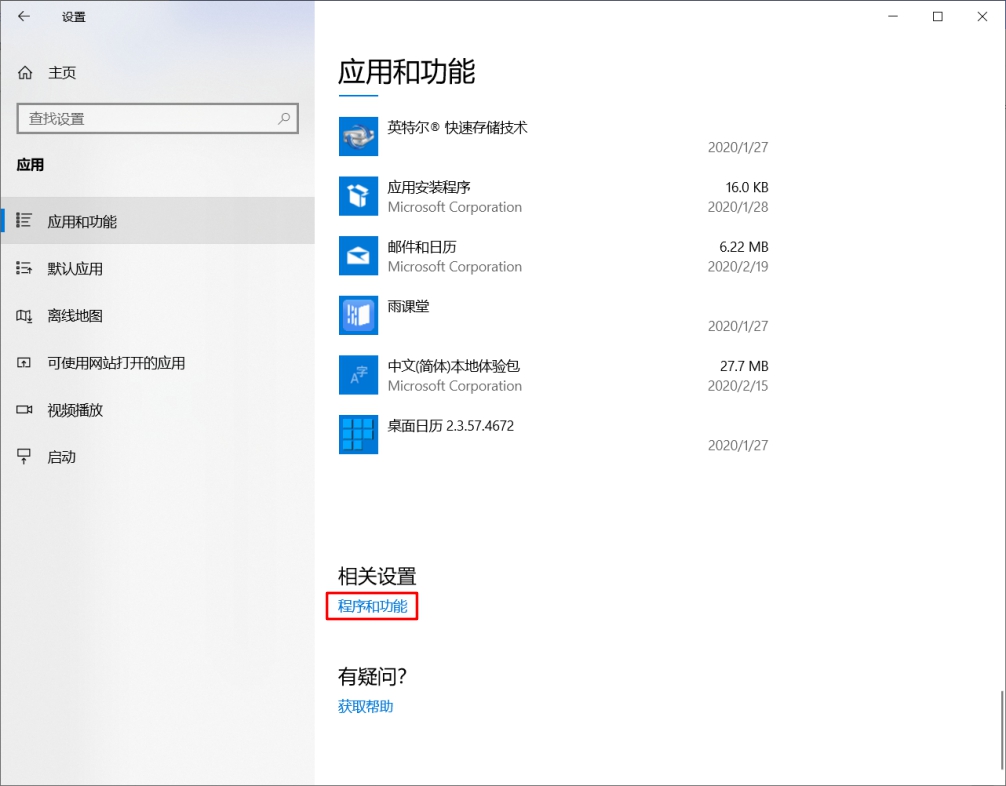
Task: Click the 默认应用 sidebar icon
Action: click(24, 268)
